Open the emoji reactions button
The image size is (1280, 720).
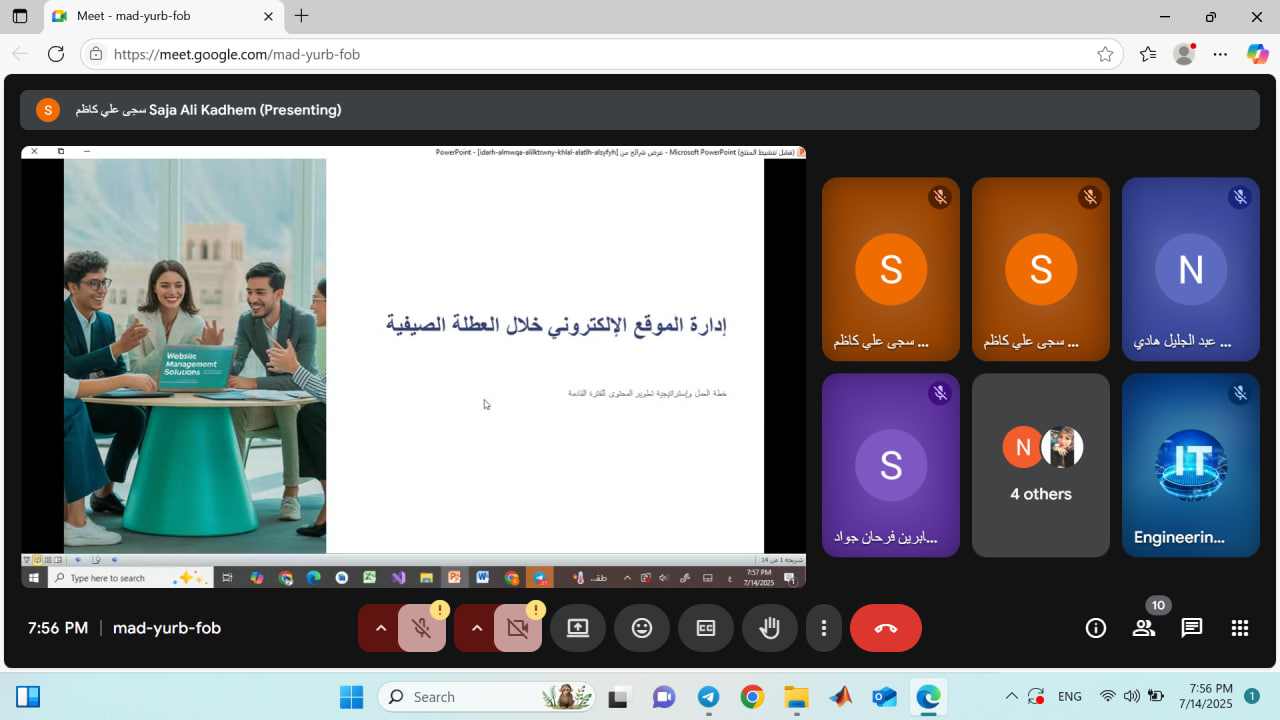(642, 628)
